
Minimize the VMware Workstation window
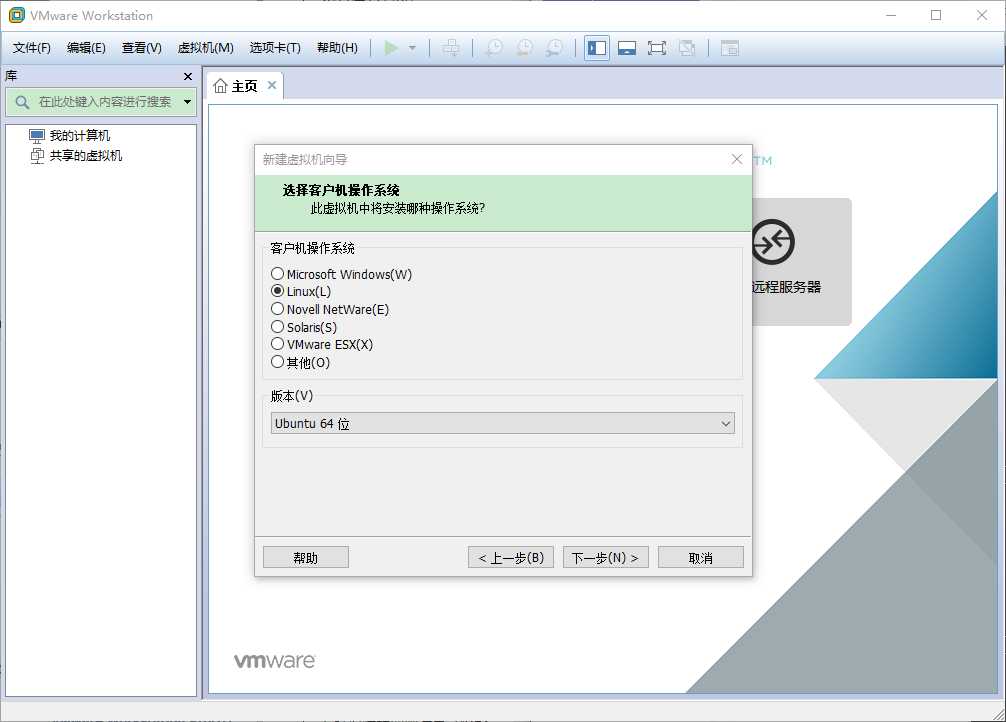point(891,15)
